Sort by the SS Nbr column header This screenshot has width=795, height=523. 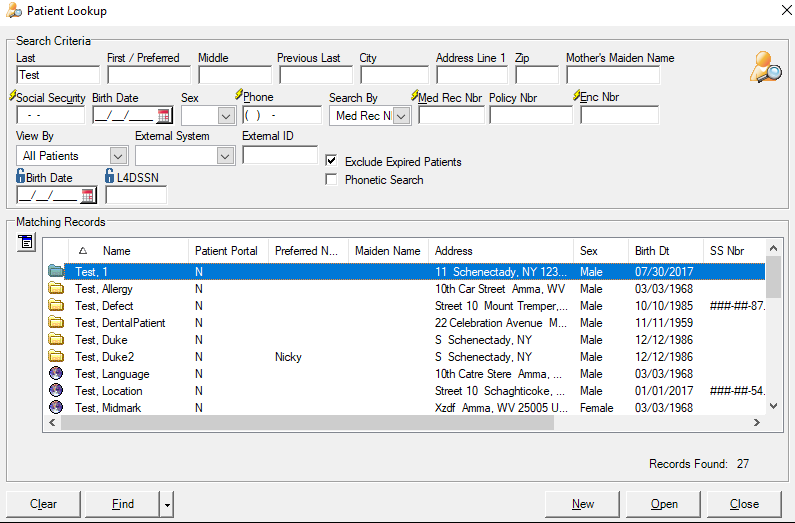coord(734,251)
